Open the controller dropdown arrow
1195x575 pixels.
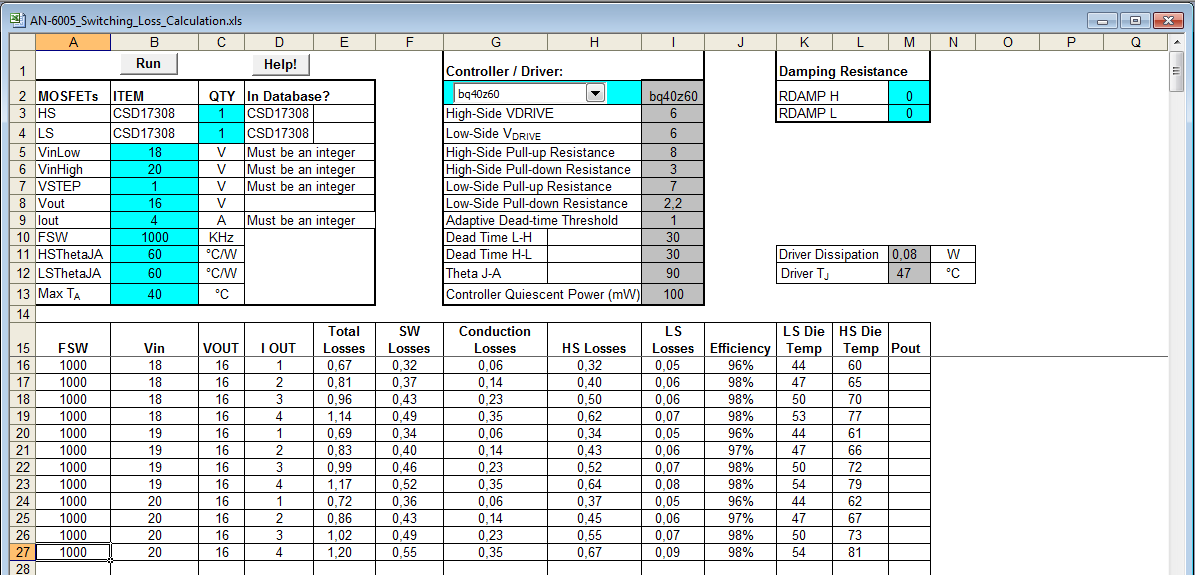click(595, 94)
